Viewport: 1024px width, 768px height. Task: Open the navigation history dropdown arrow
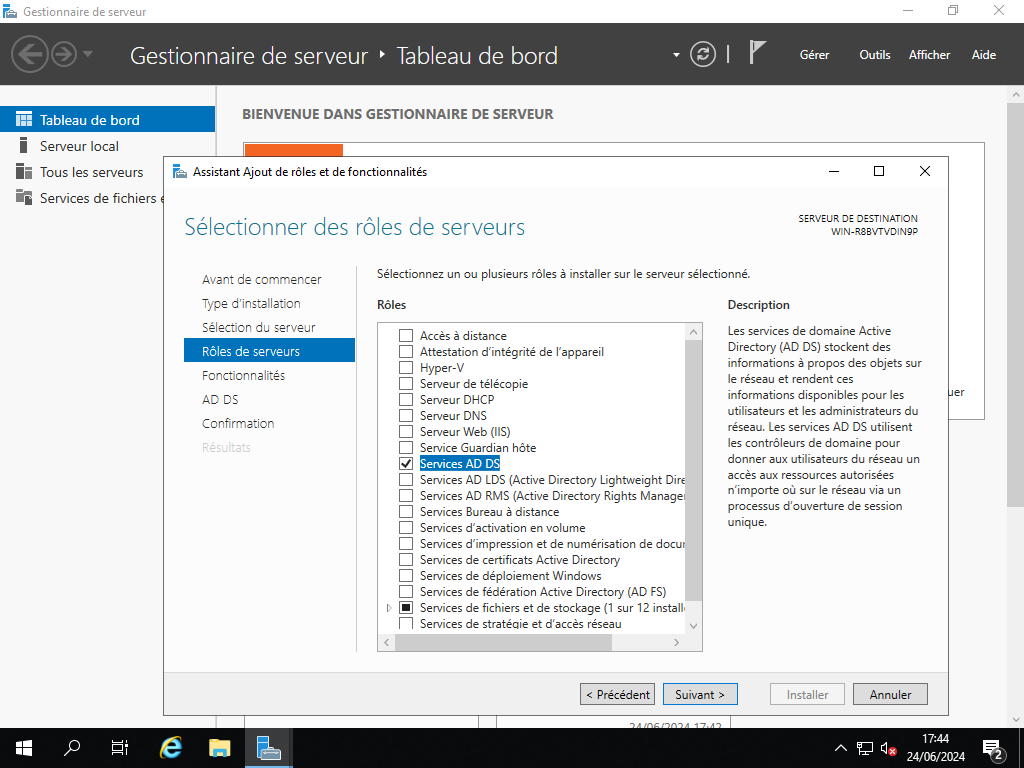pyautogui.click(x=88, y=54)
